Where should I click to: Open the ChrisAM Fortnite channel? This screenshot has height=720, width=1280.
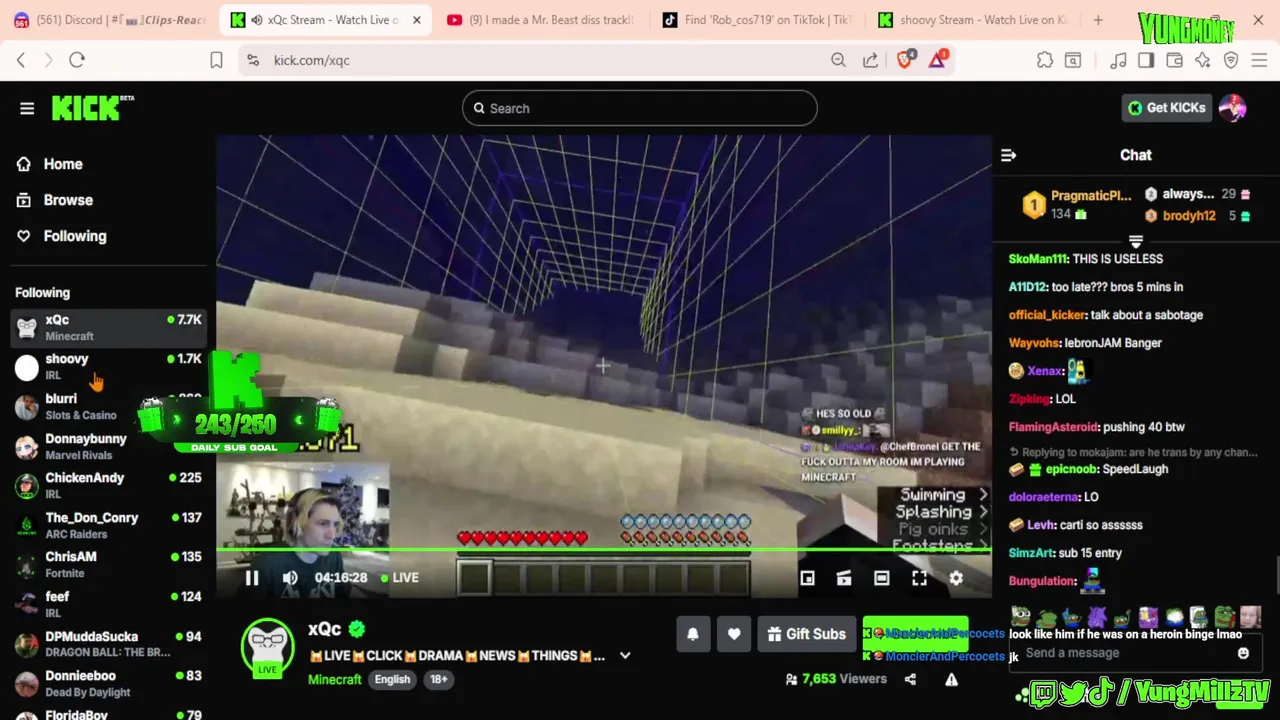pyautogui.click(x=108, y=565)
